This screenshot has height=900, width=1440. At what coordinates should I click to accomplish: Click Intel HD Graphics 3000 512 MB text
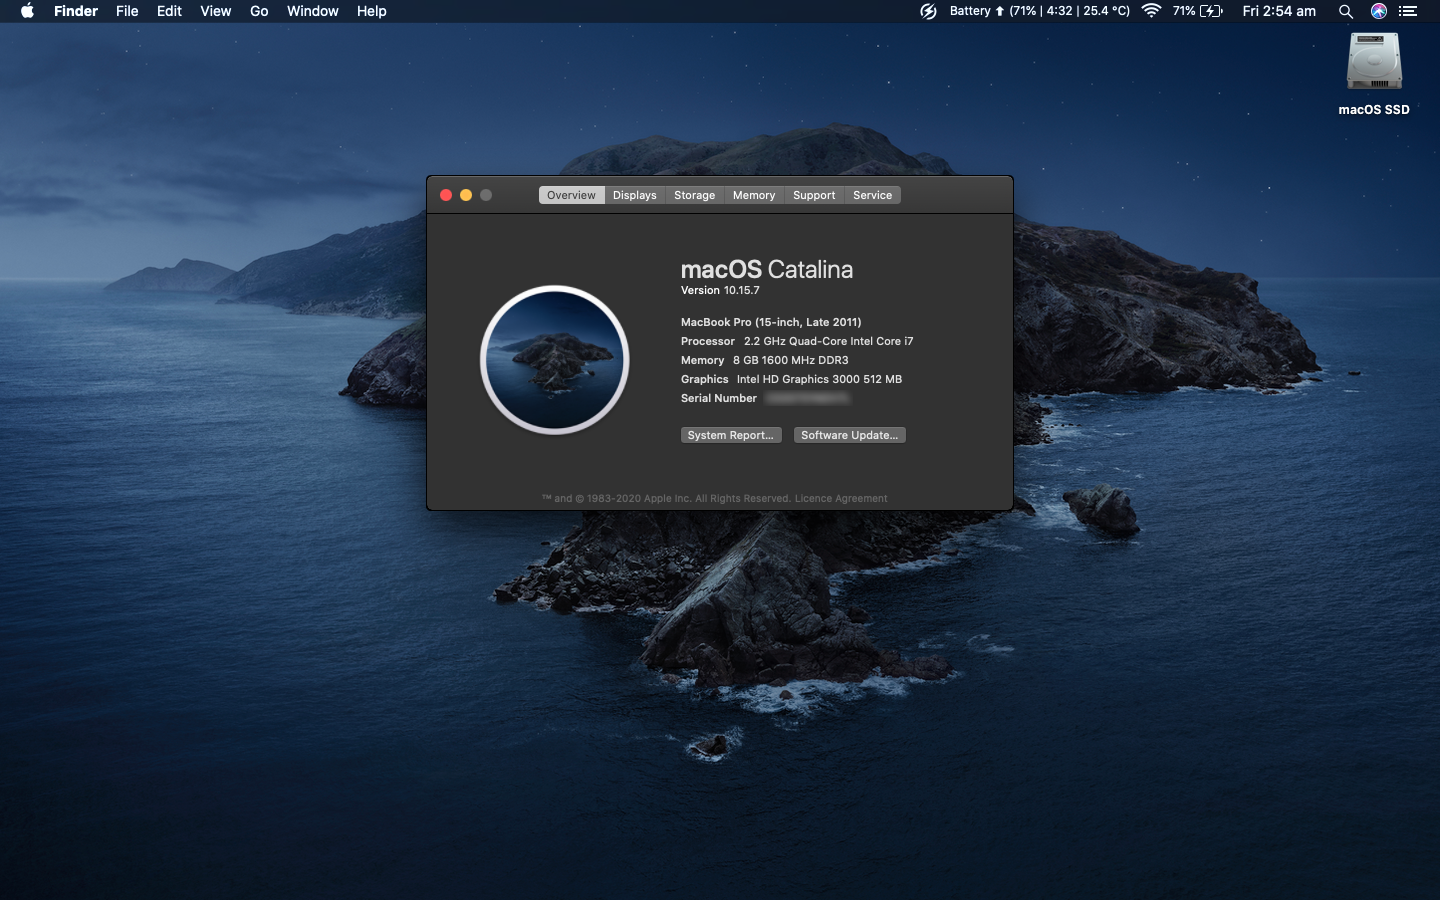pos(820,379)
